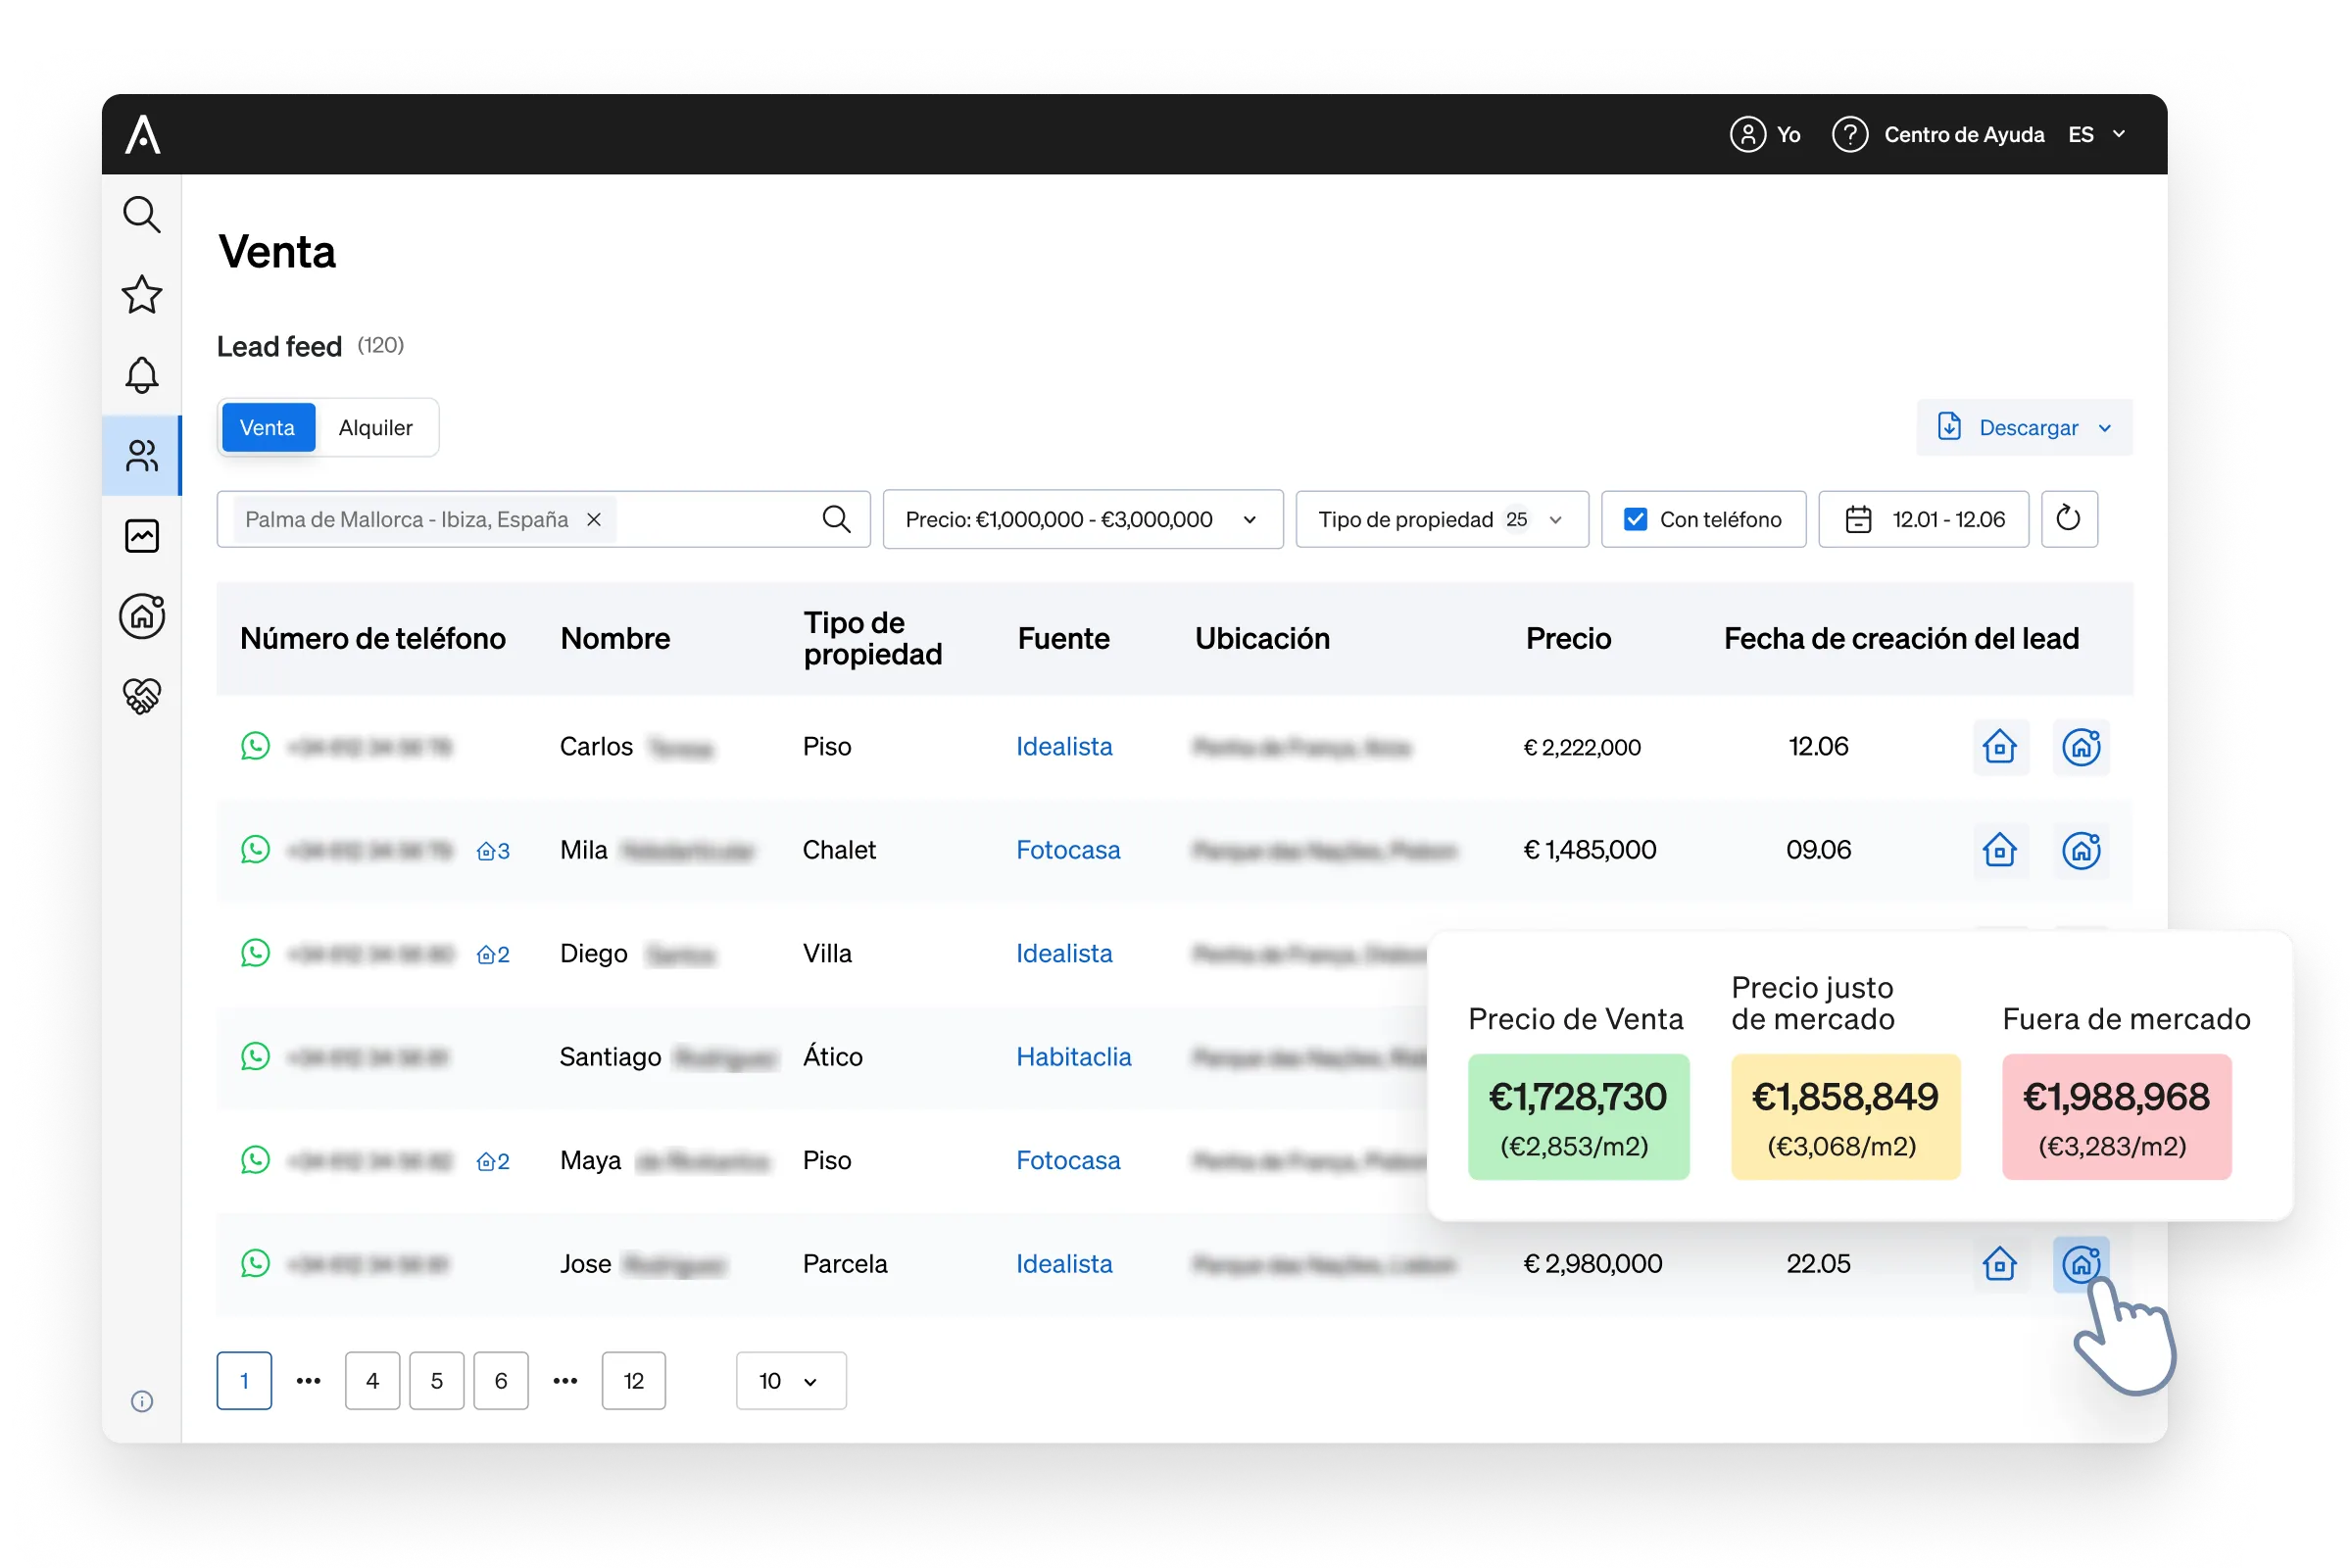Click the refresh filters icon
The height and width of the screenshot is (1568, 2352).
pyautogui.click(x=2068, y=519)
